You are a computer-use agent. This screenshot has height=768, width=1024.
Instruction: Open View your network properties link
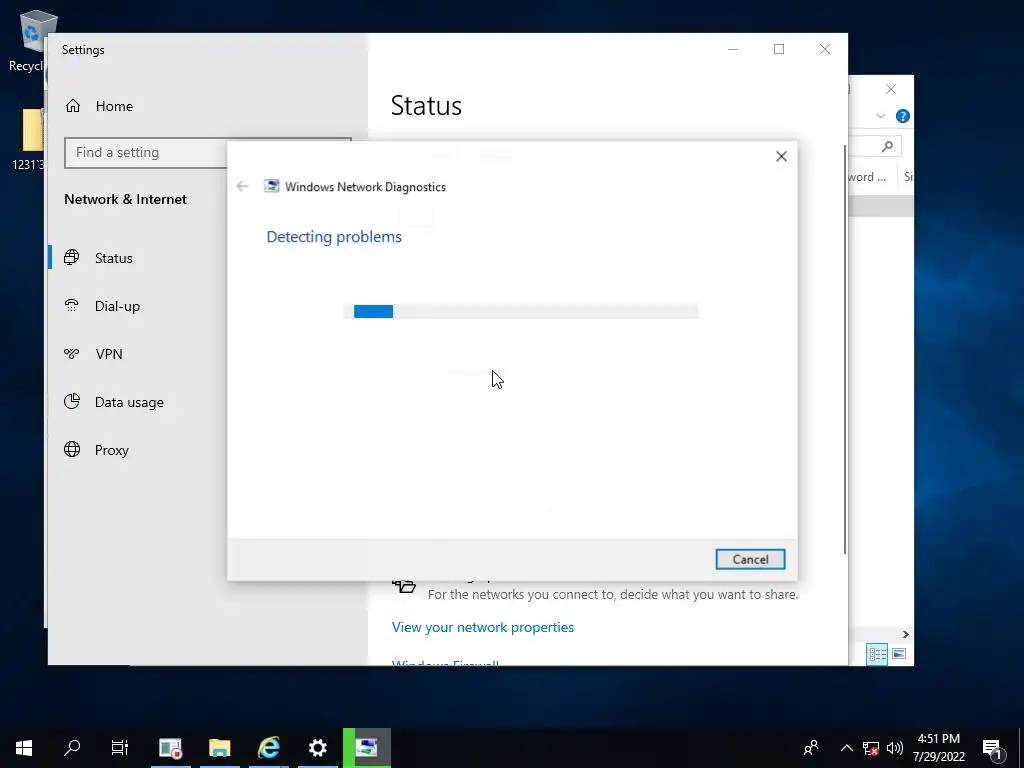[483, 627]
